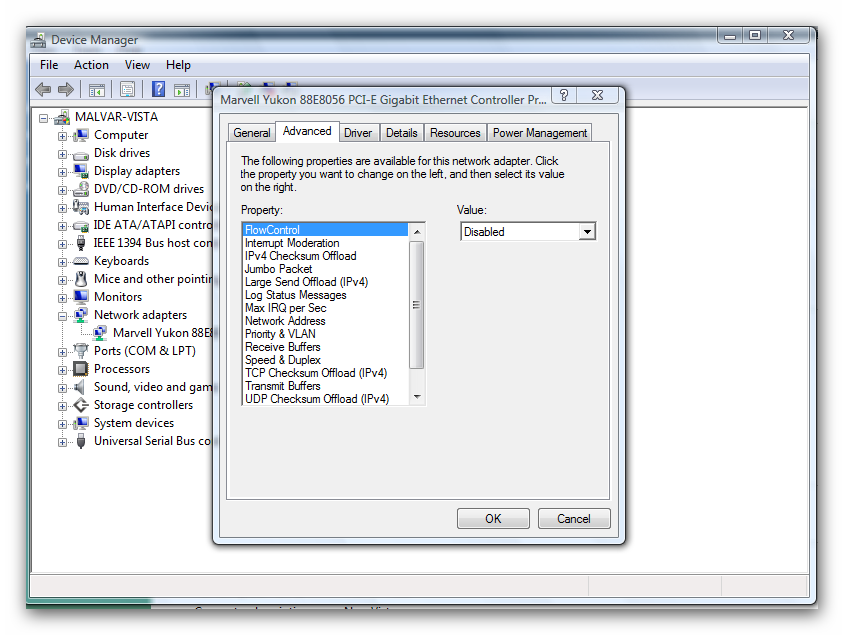Select the Processors device icon
This screenshot has height=635, width=844.
(81, 368)
